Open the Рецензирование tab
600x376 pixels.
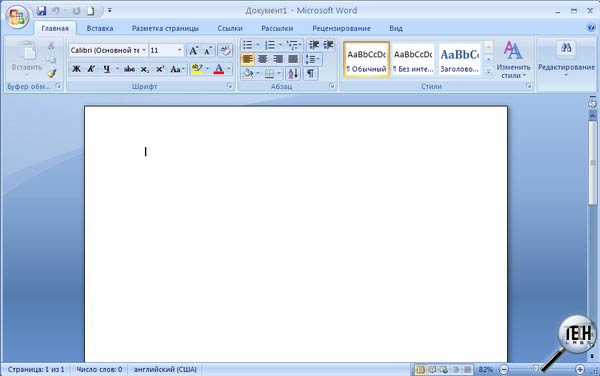point(341,28)
